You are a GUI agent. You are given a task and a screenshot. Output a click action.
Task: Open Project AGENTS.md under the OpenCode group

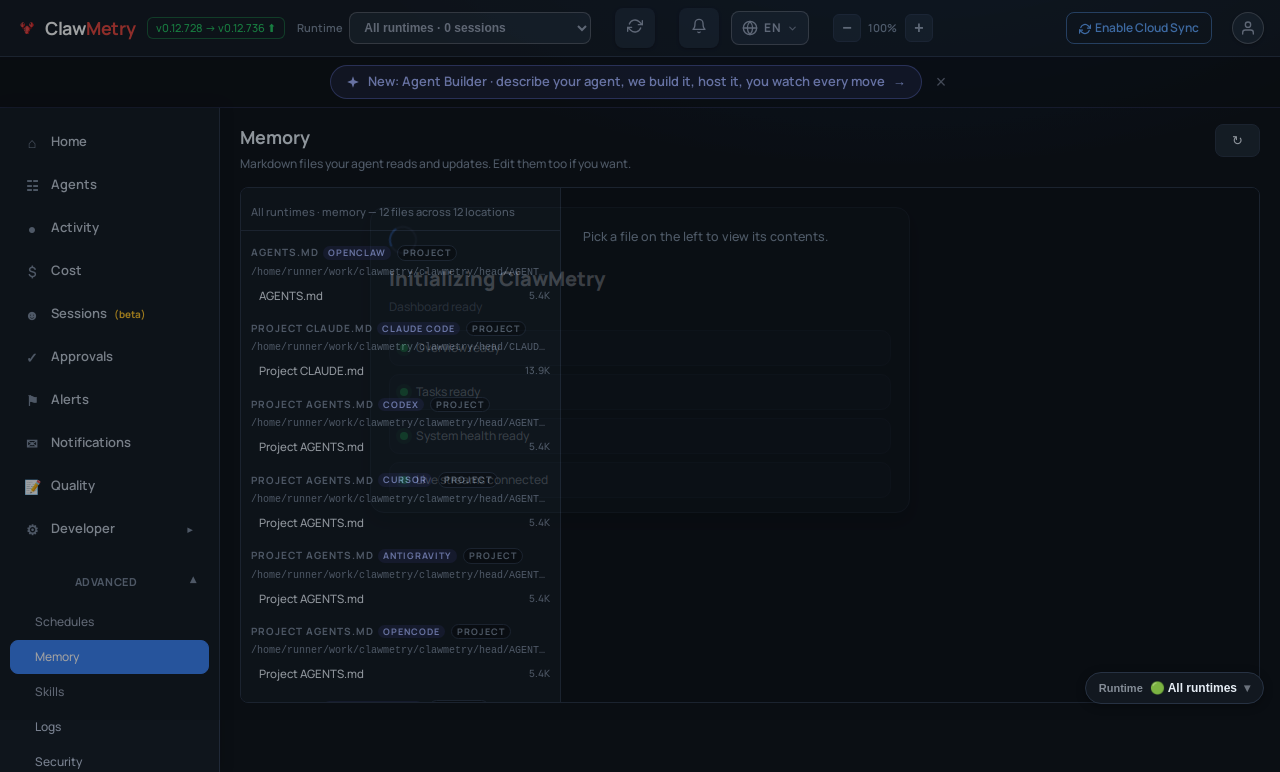pos(400,674)
